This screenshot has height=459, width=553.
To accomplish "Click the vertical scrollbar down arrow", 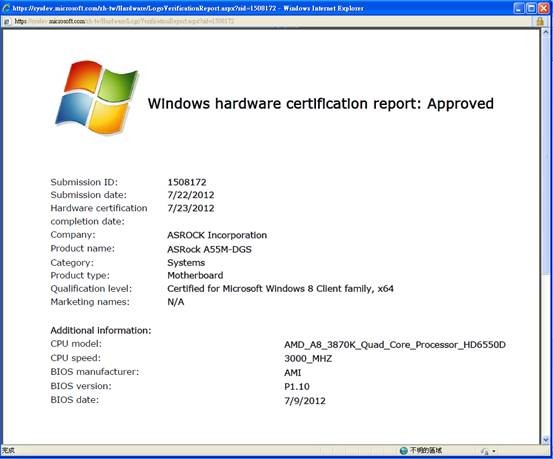I will [x=545, y=439].
